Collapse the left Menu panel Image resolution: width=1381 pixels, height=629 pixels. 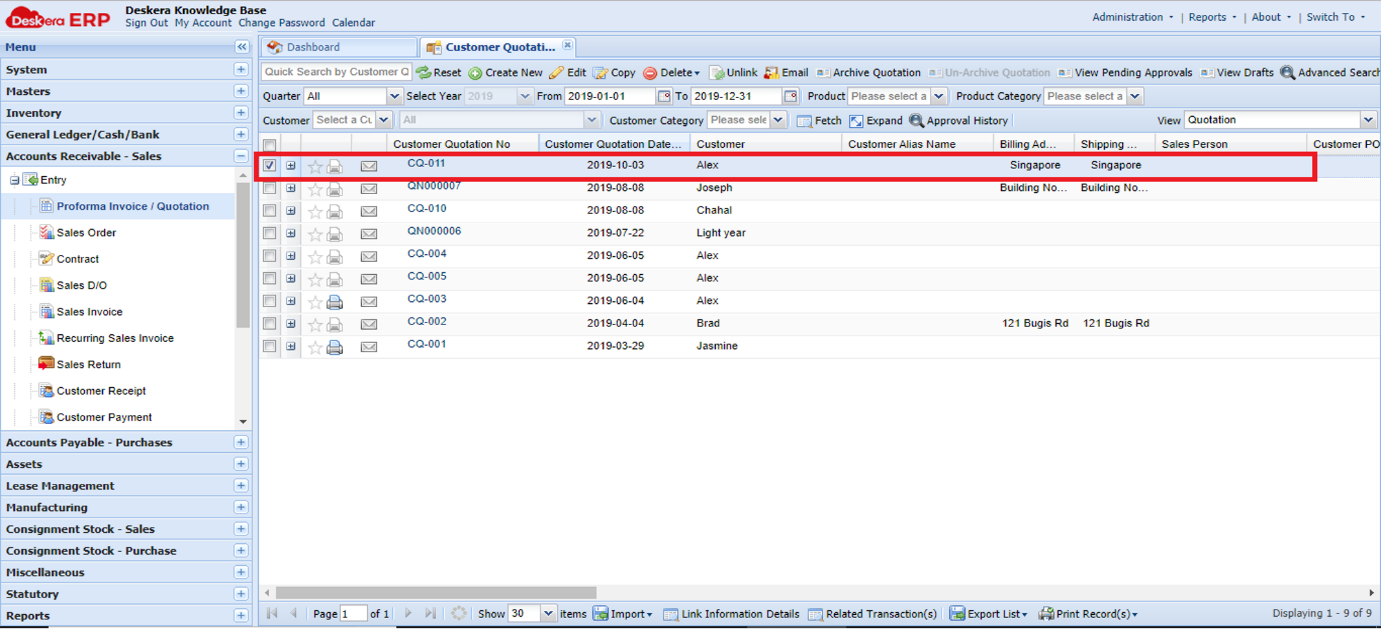tap(242, 47)
